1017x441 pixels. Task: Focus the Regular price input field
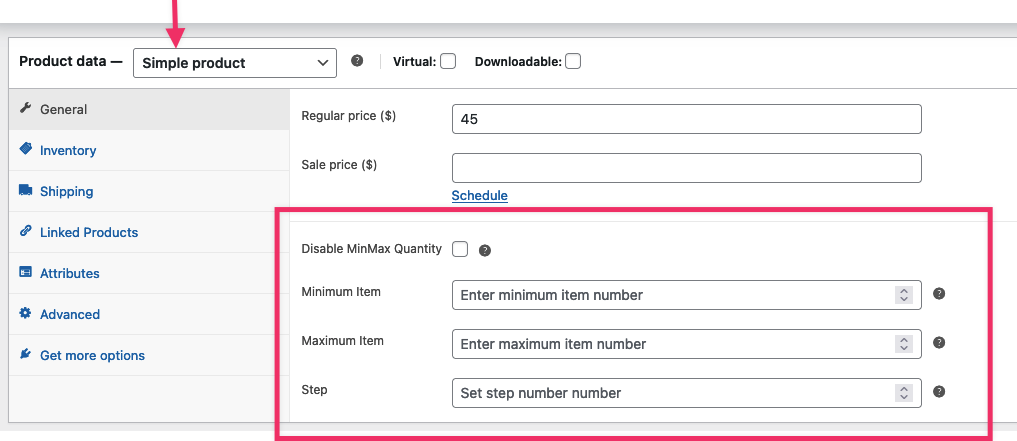coord(686,119)
